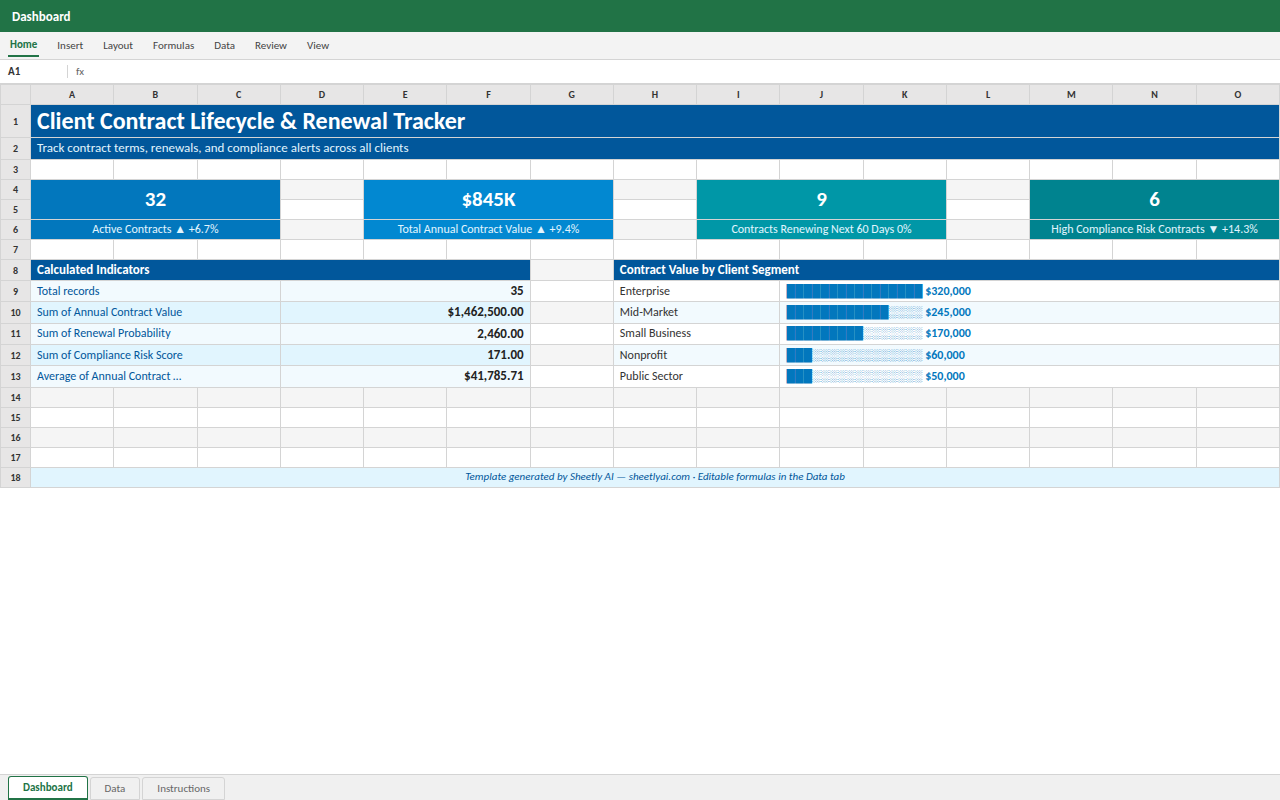Switch to the Insert ribbon tab
The height and width of the screenshot is (800, 1280).
click(70, 45)
